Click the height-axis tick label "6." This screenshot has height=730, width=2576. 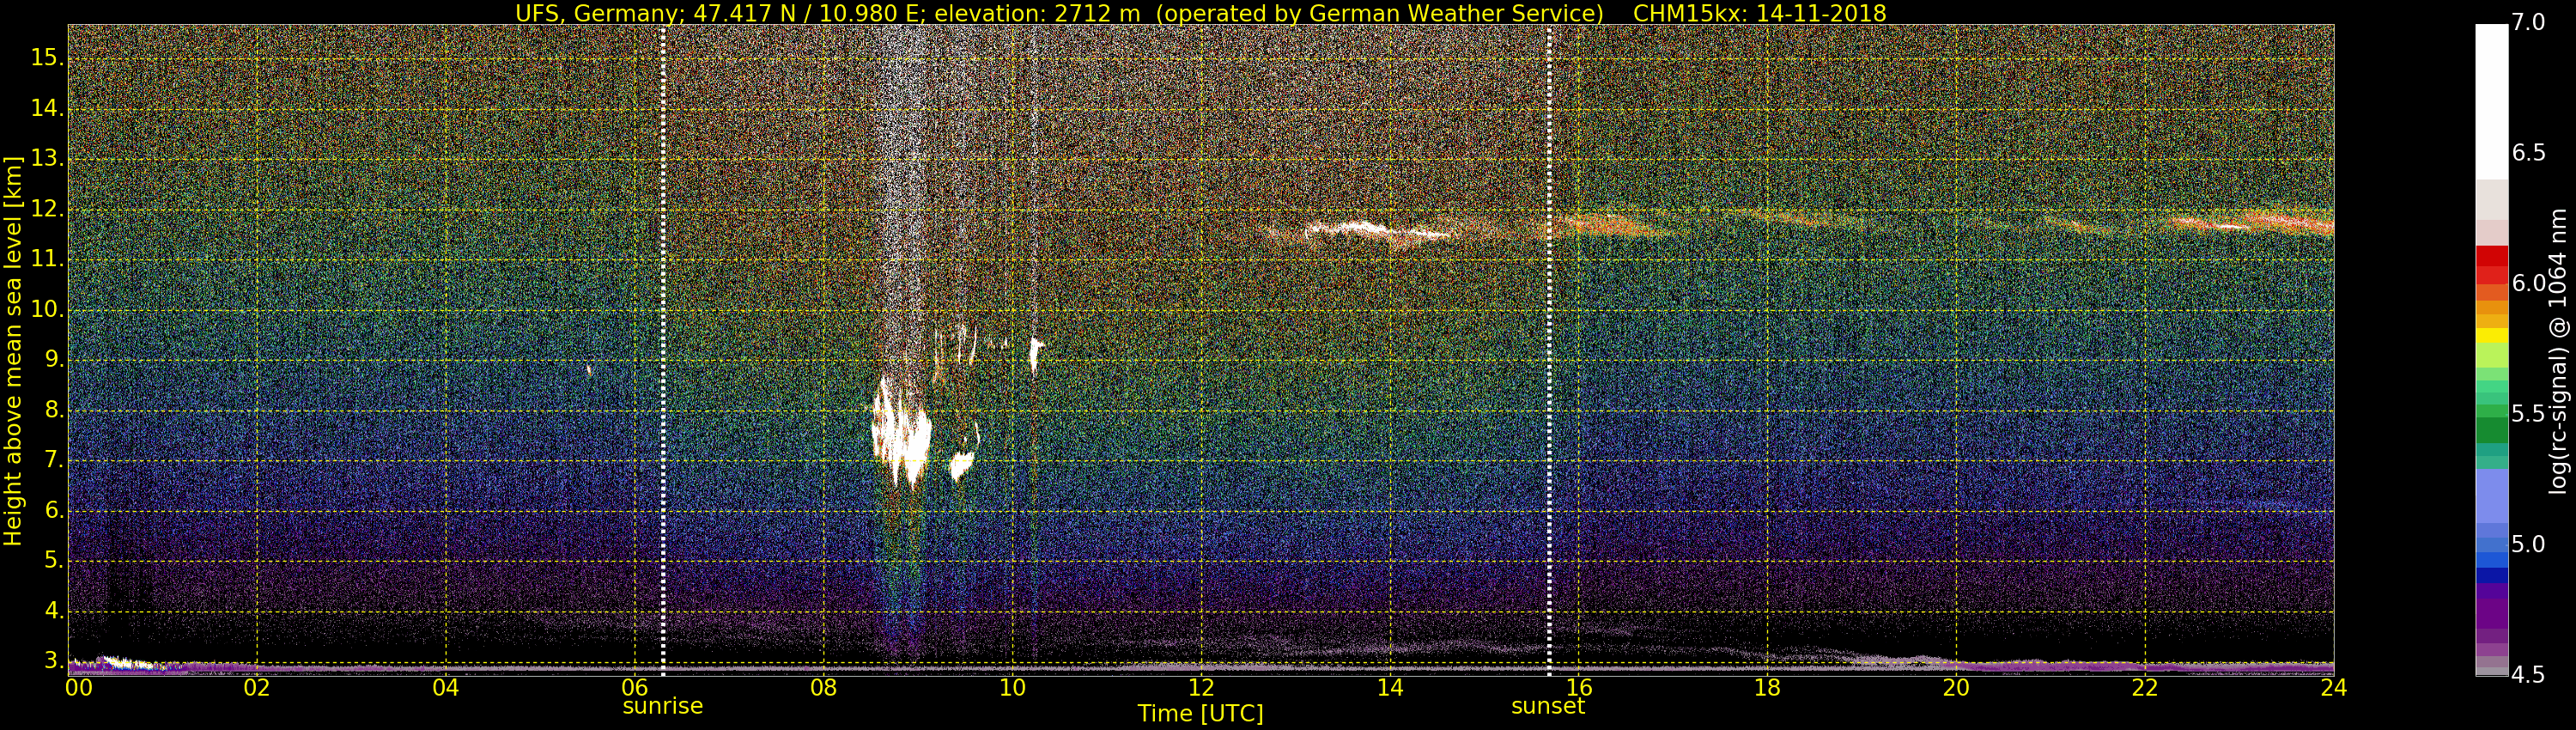[53, 511]
